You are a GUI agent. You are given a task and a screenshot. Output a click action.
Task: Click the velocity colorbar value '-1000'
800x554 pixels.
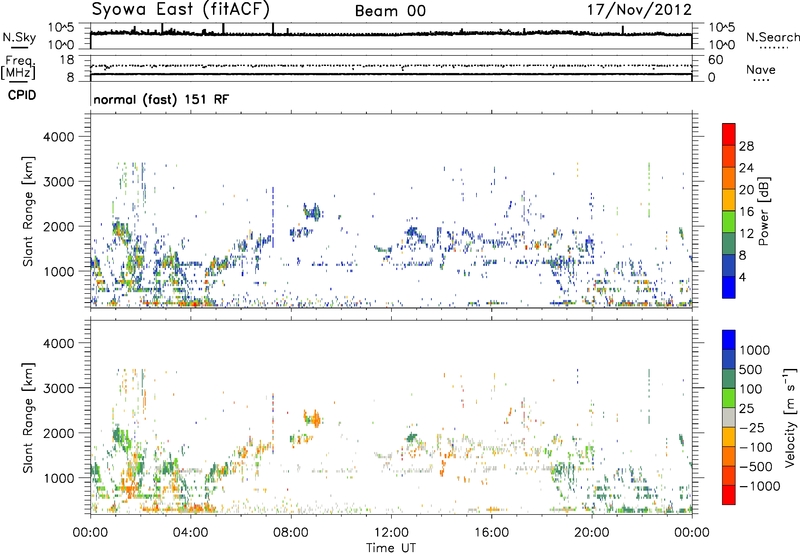pyautogui.click(x=759, y=486)
